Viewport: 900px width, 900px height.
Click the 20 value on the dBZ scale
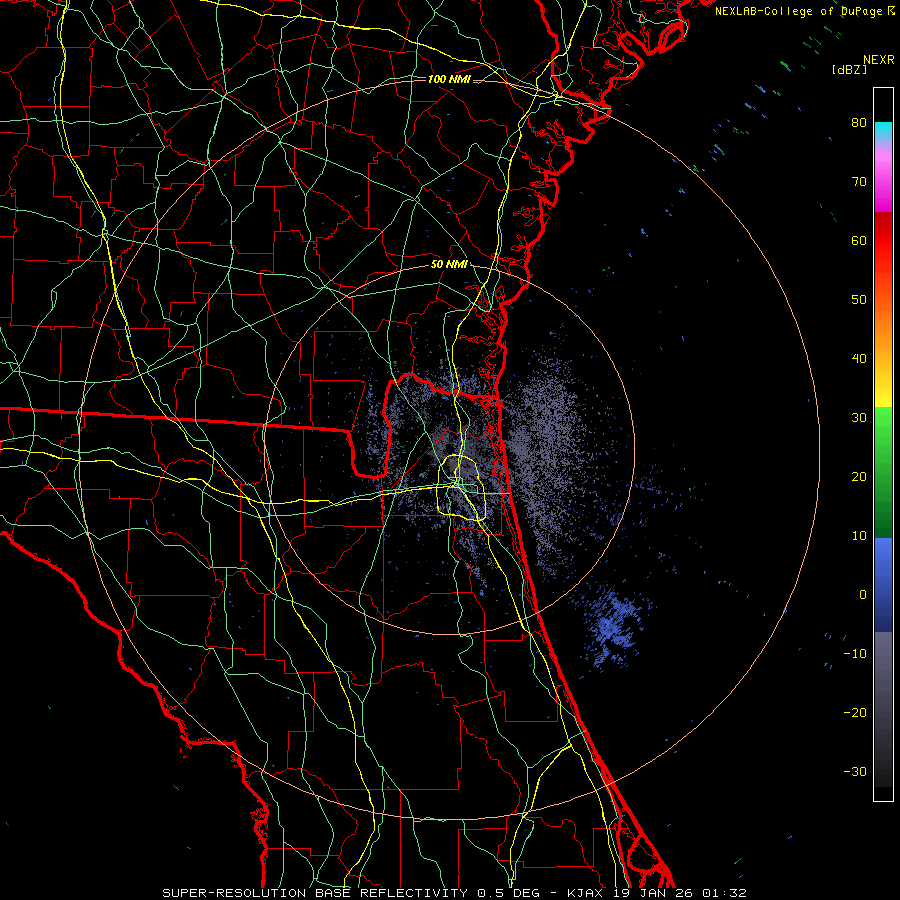[859, 476]
